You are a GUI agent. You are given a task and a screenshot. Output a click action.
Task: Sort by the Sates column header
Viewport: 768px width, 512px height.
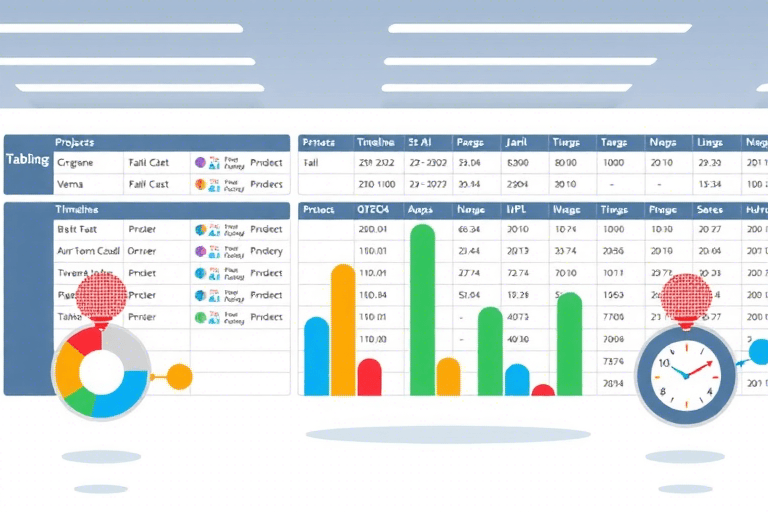[x=708, y=210]
